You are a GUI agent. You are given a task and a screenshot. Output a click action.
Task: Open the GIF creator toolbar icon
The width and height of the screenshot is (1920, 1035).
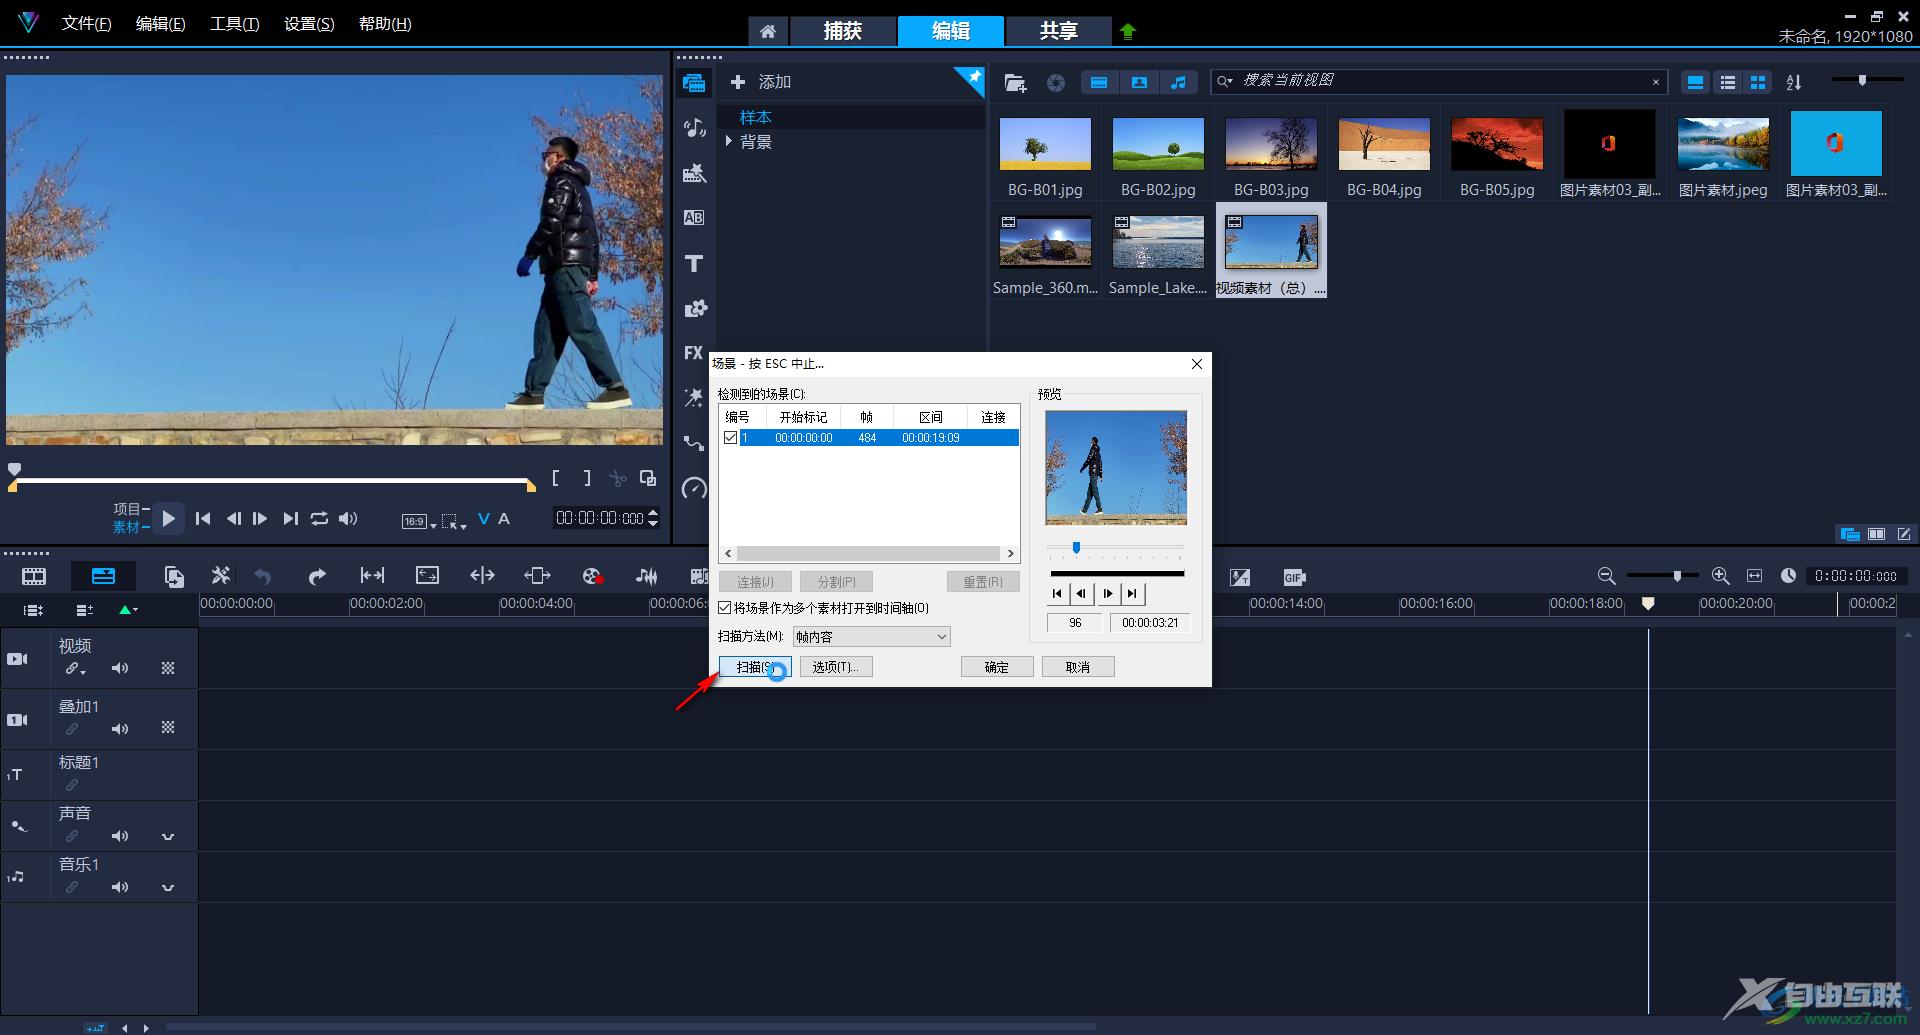(x=1294, y=577)
